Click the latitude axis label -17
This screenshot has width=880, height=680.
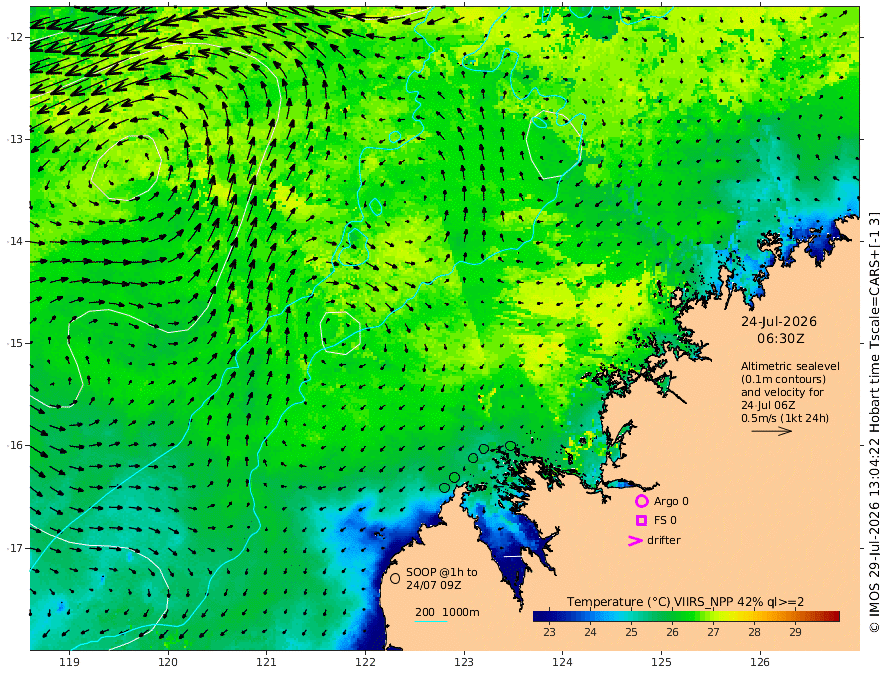(x=15, y=548)
